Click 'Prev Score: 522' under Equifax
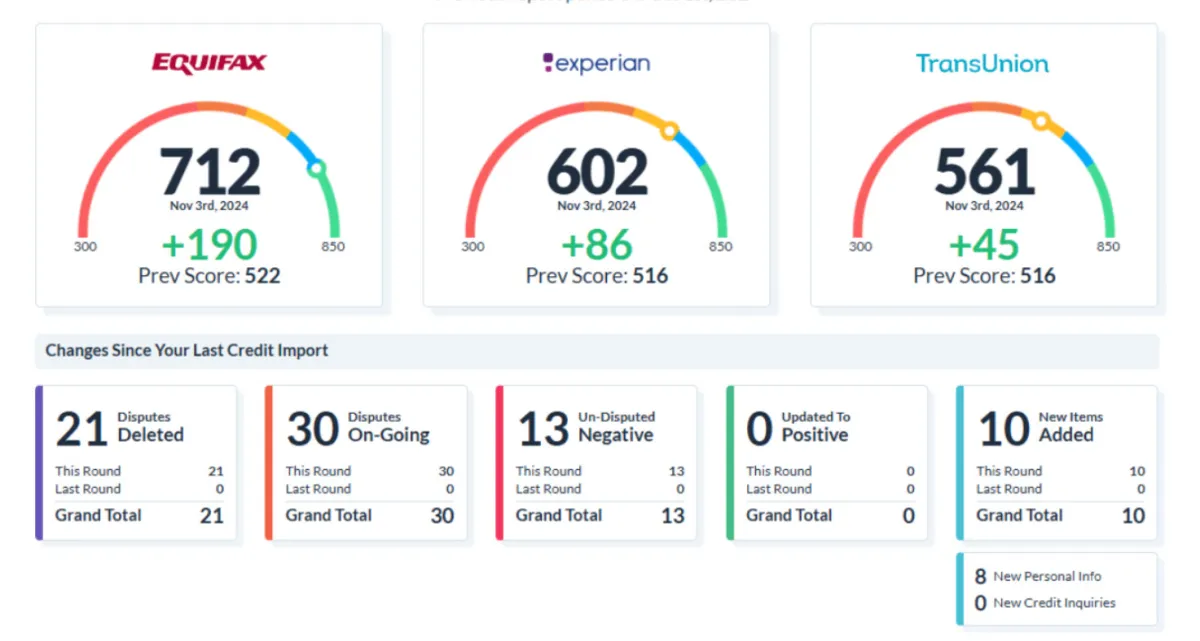The image size is (1200, 641). 209,276
